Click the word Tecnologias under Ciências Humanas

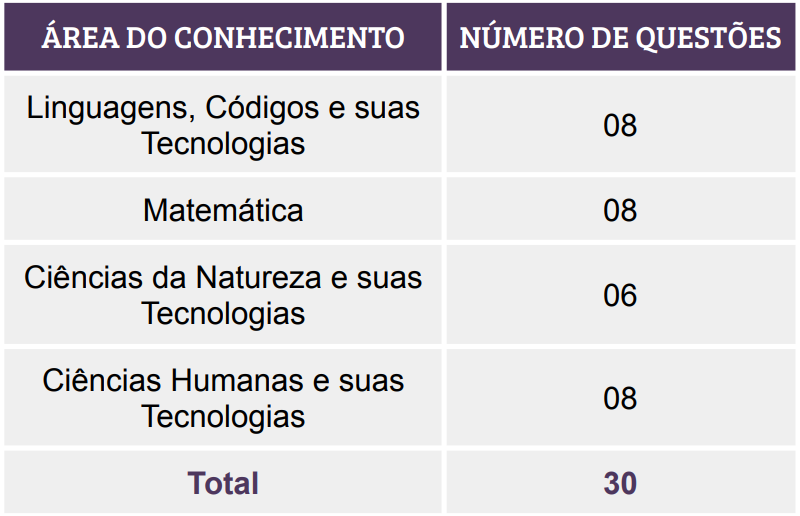[x=223, y=416]
